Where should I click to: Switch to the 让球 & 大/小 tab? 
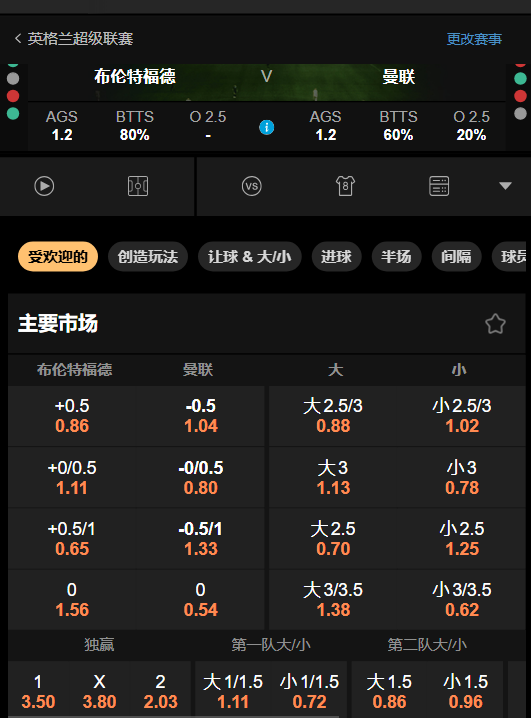pos(249,256)
